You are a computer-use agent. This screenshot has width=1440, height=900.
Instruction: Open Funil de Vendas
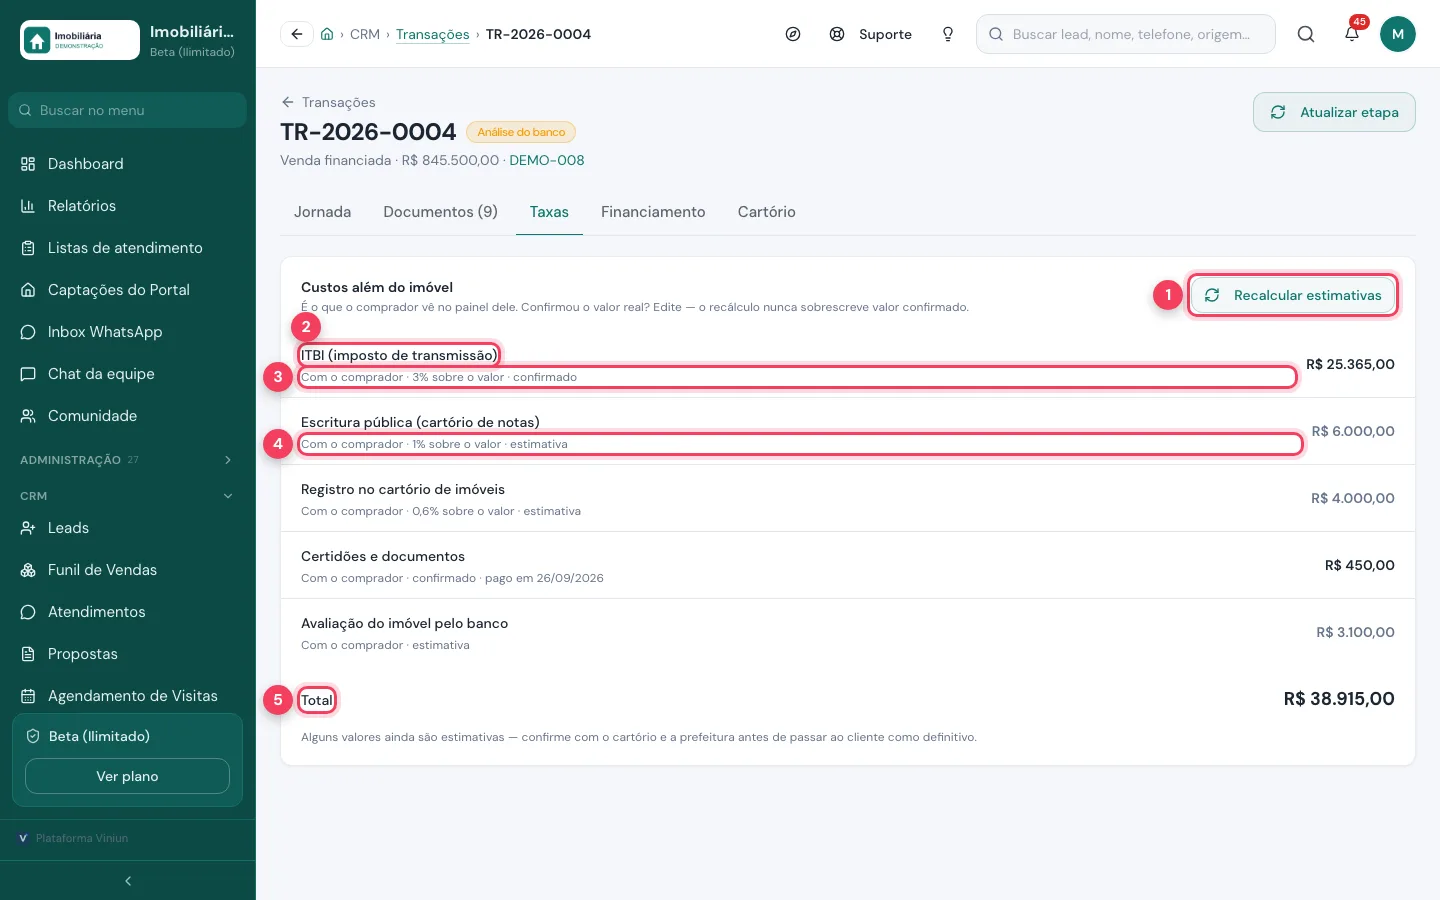[128, 570]
